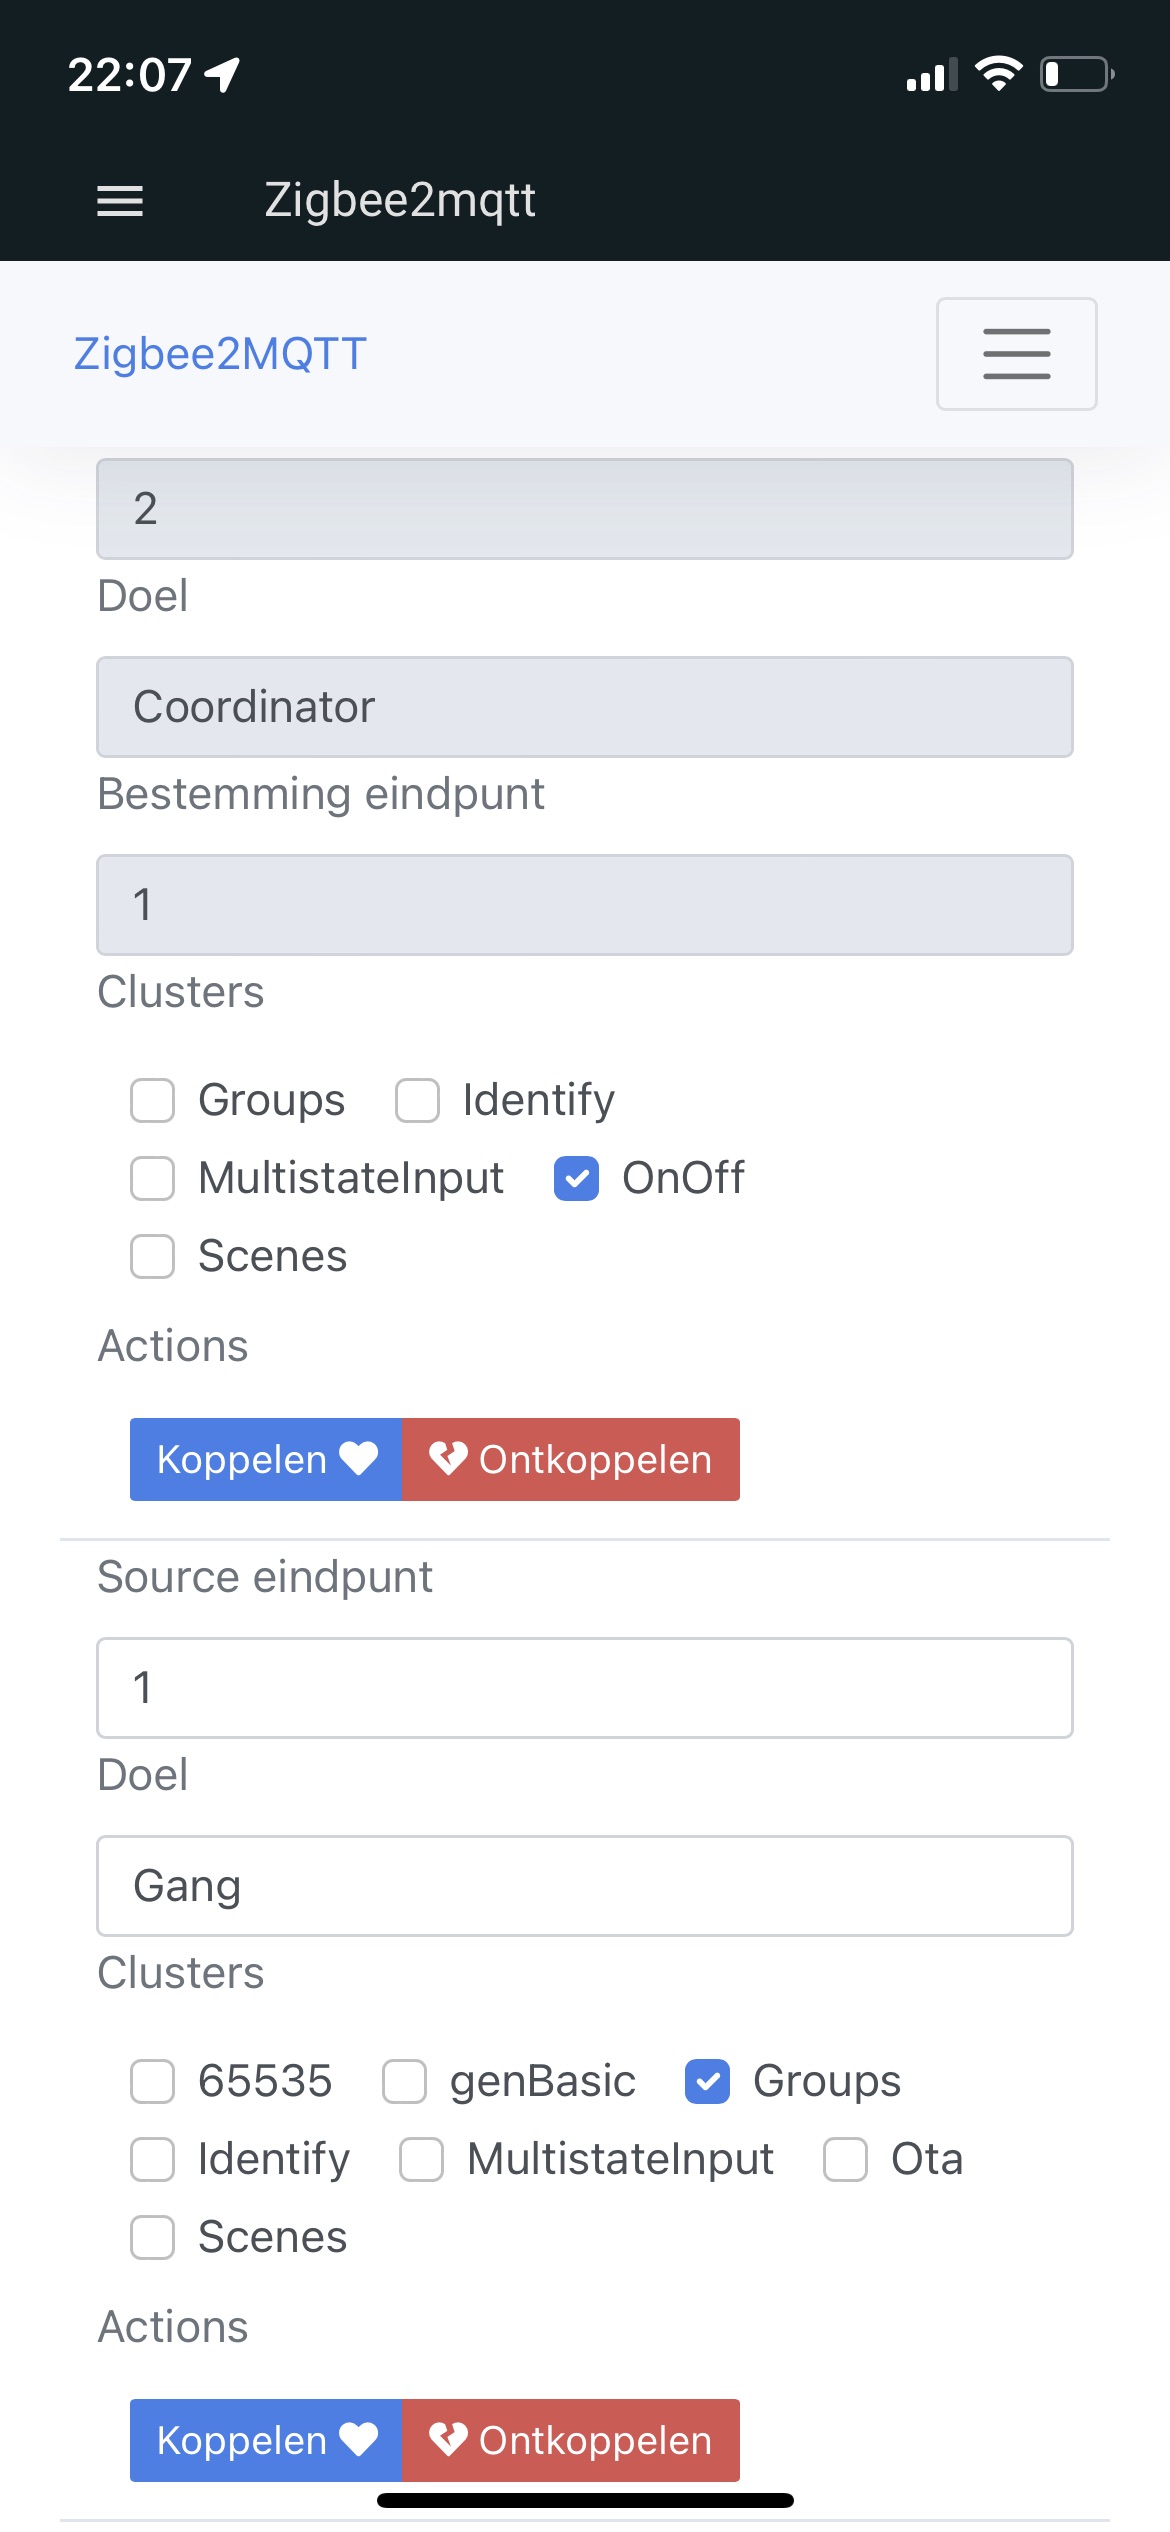Tap the navbar toggler icon next to Zigbee2MQTT
The height and width of the screenshot is (2532, 1170).
[1016, 354]
